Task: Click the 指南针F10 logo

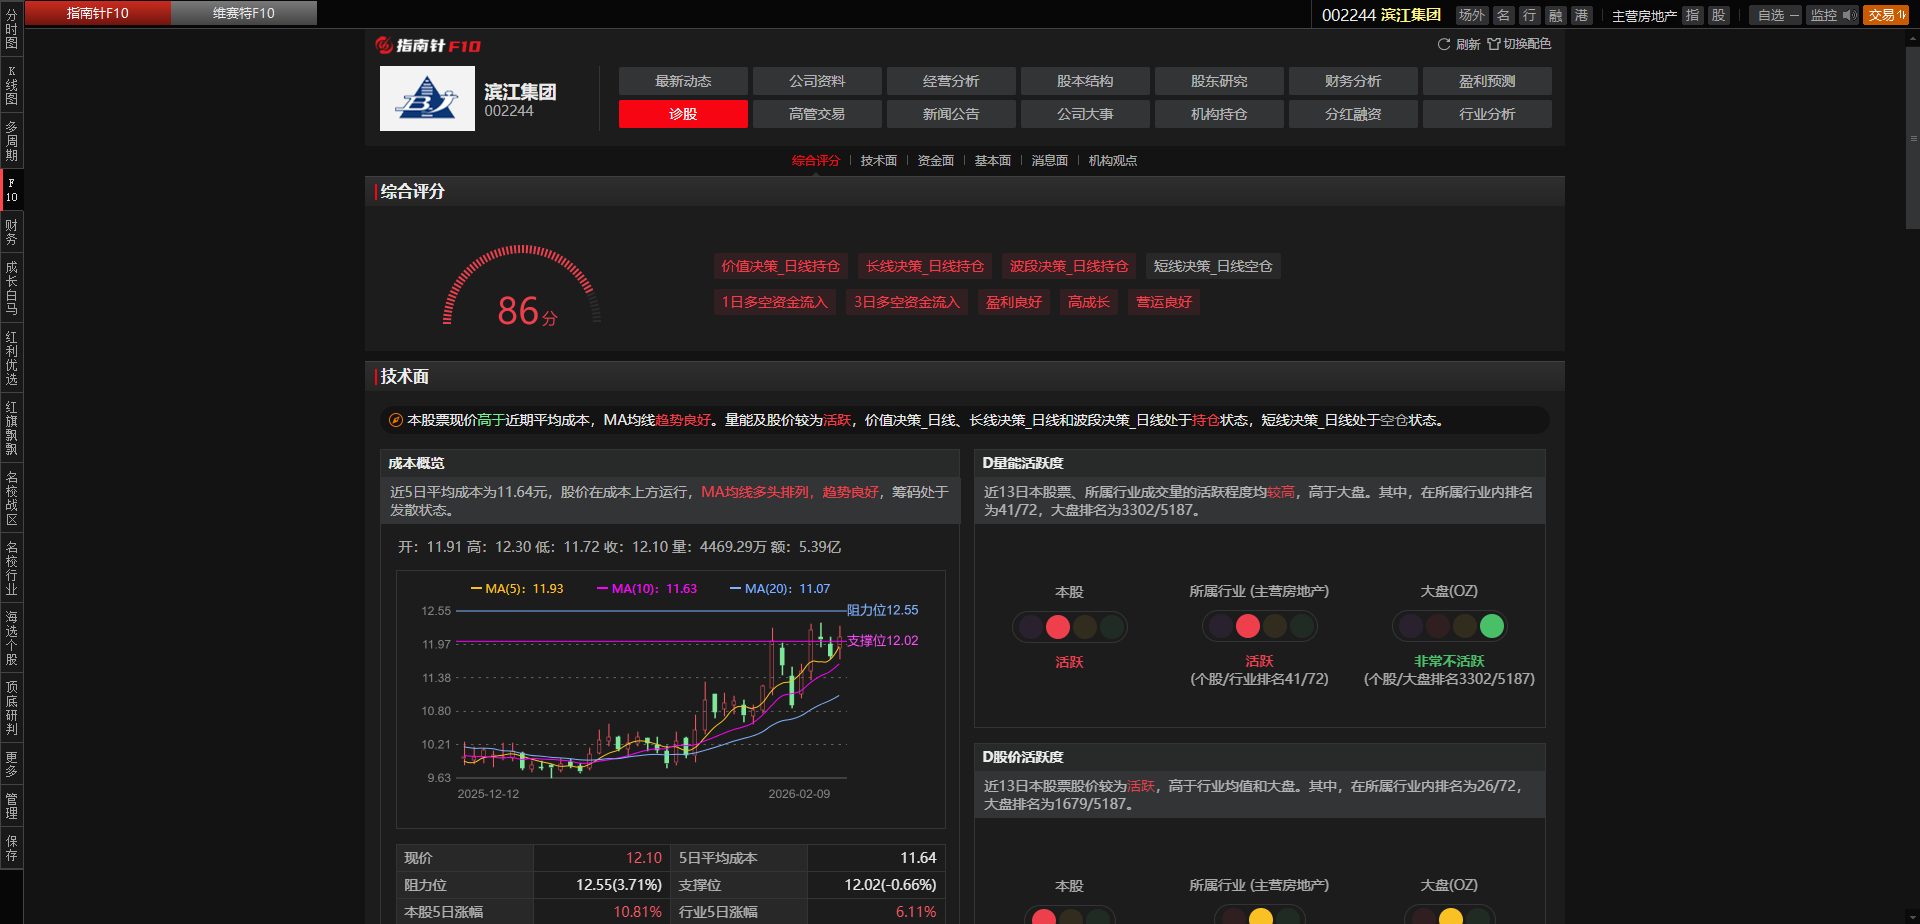Action: [428, 45]
